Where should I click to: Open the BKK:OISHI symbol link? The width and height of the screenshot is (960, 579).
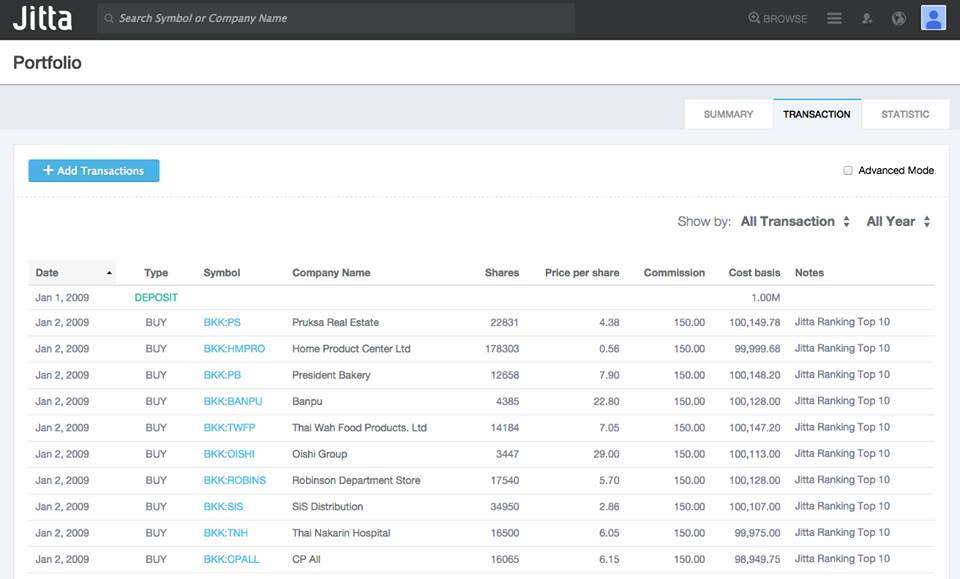(x=229, y=454)
